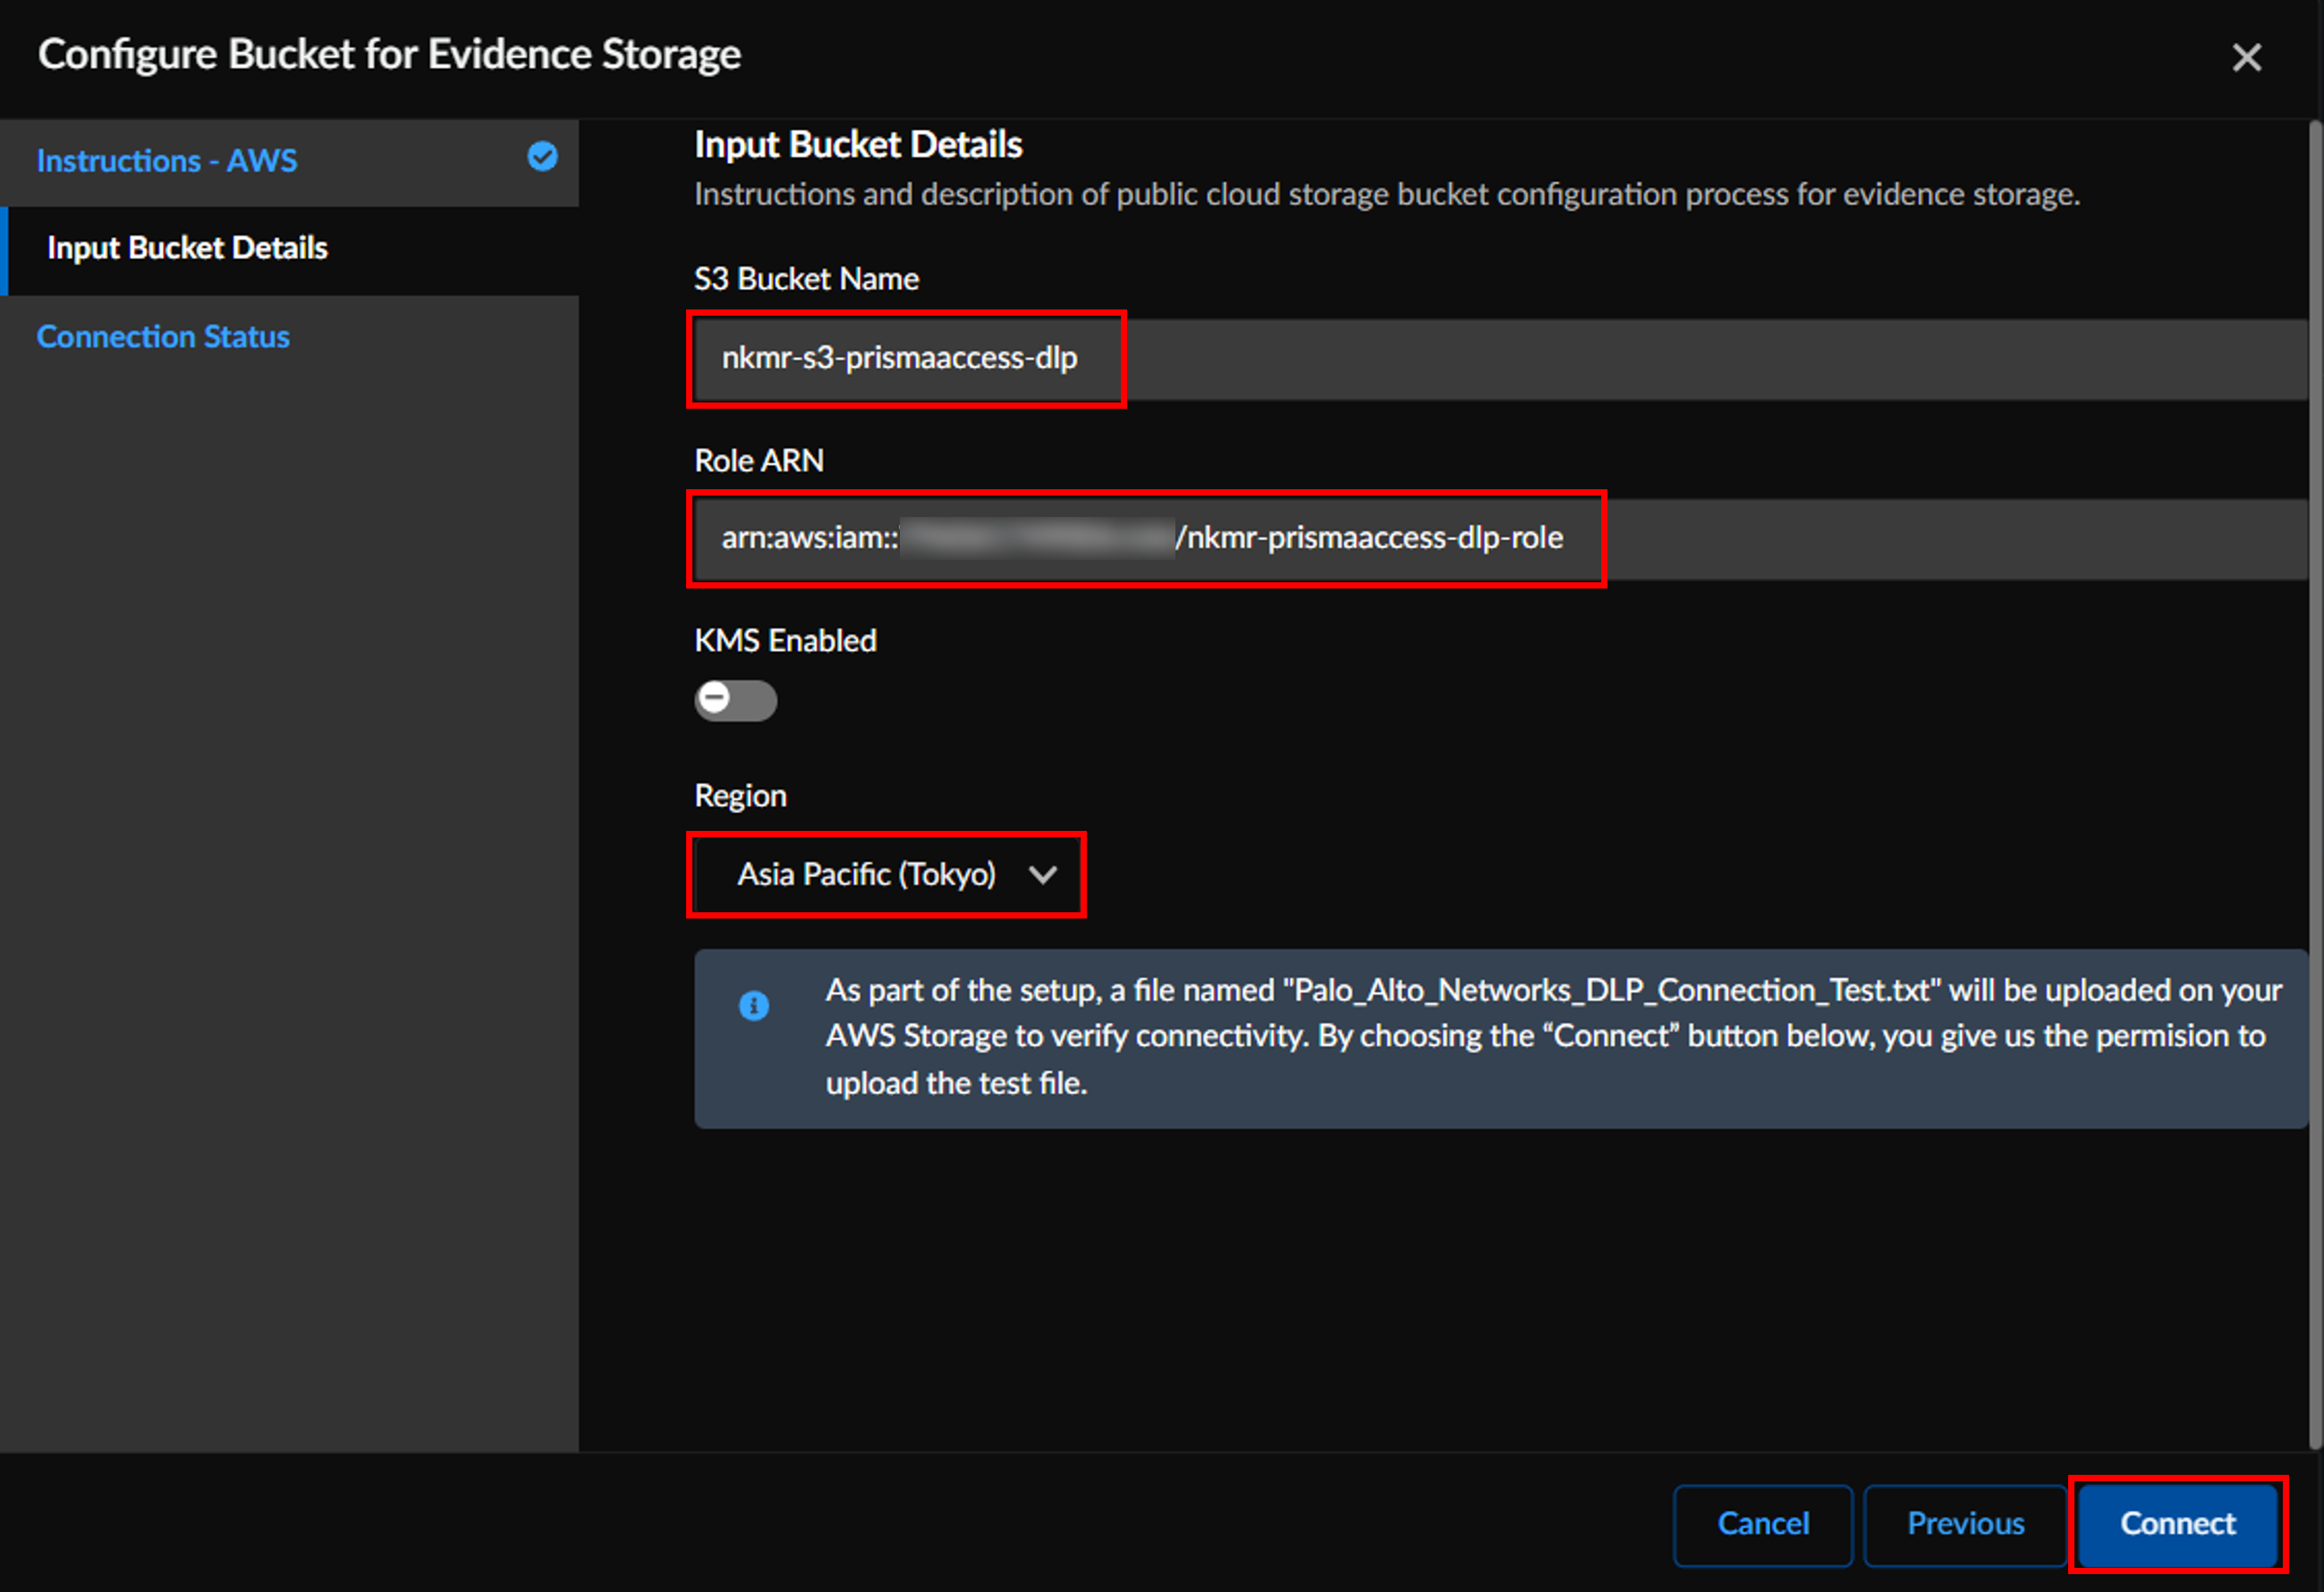Click the S3 Bucket Name label
The image size is (2324, 1592).
(x=806, y=279)
